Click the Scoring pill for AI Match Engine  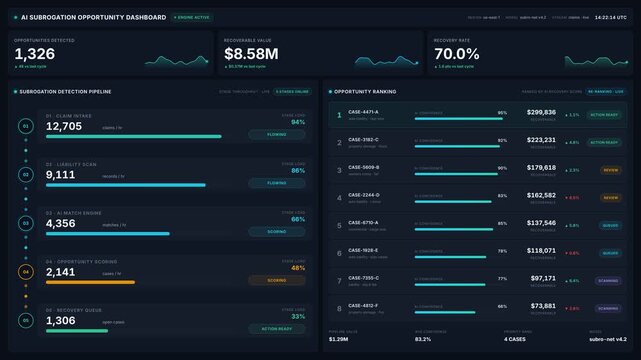pyautogui.click(x=277, y=232)
